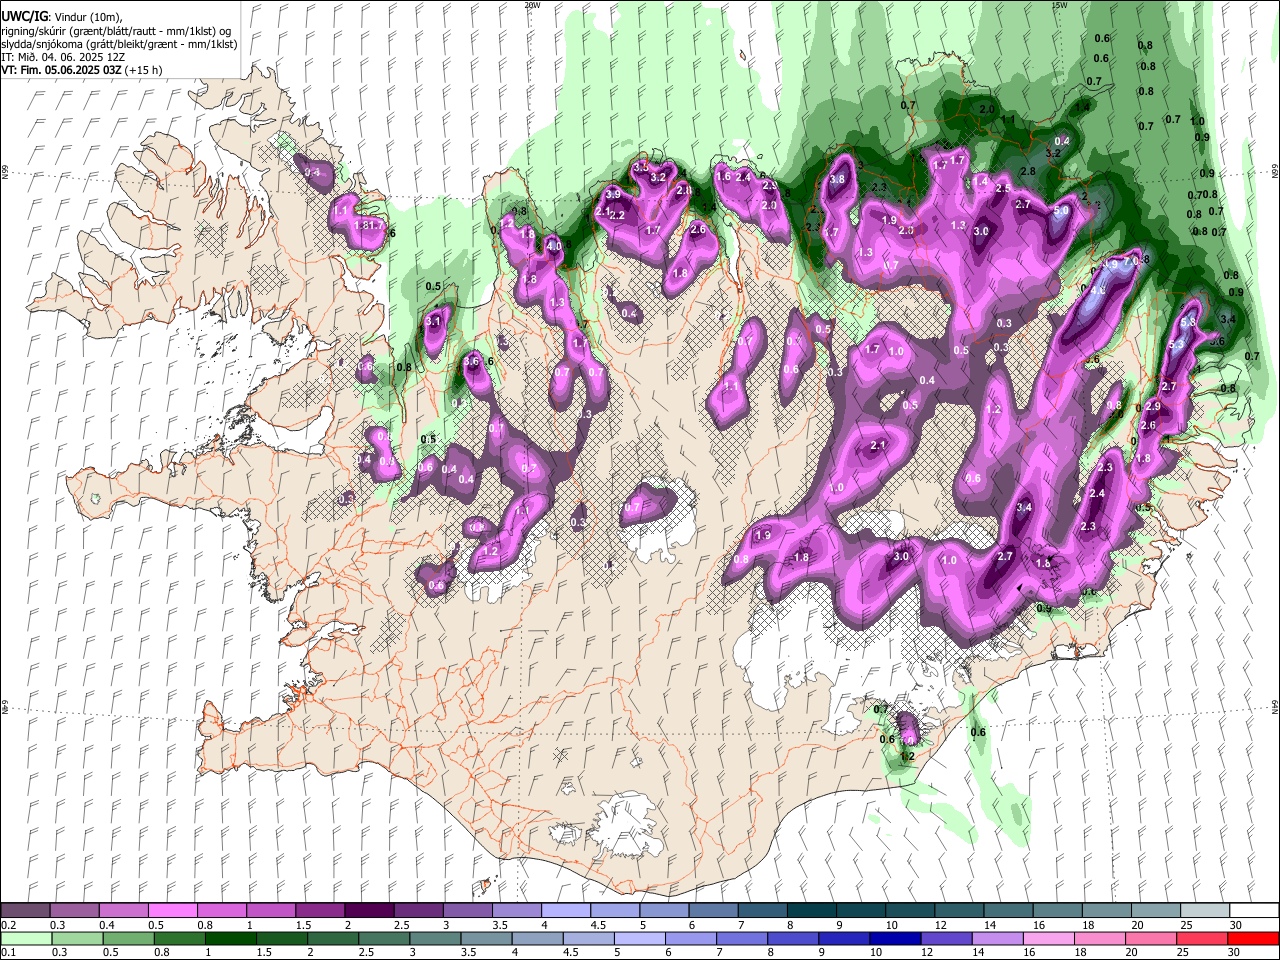Click the '12' label under upper legend row
This screenshot has height=960, width=1280.
pyautogui.click(x=942, y=925)
